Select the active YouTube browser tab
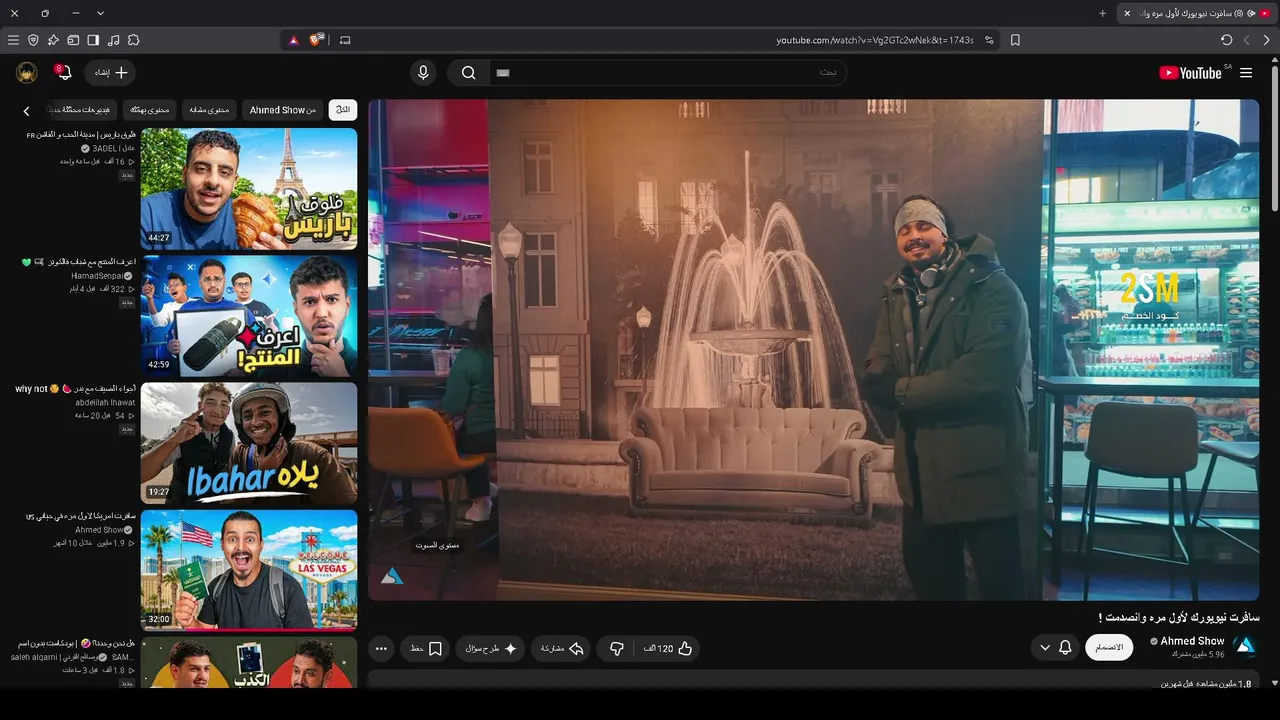 tap(1197, 13)
